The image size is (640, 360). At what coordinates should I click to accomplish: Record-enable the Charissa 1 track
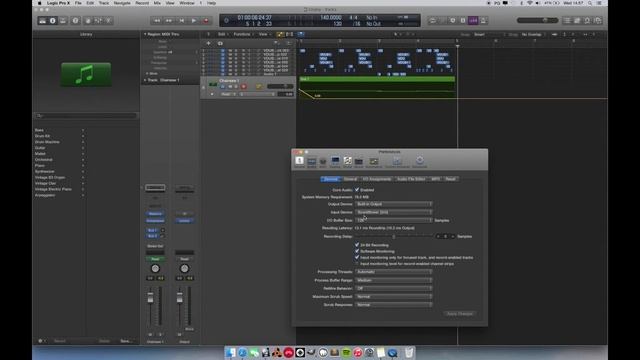point(244,87)
